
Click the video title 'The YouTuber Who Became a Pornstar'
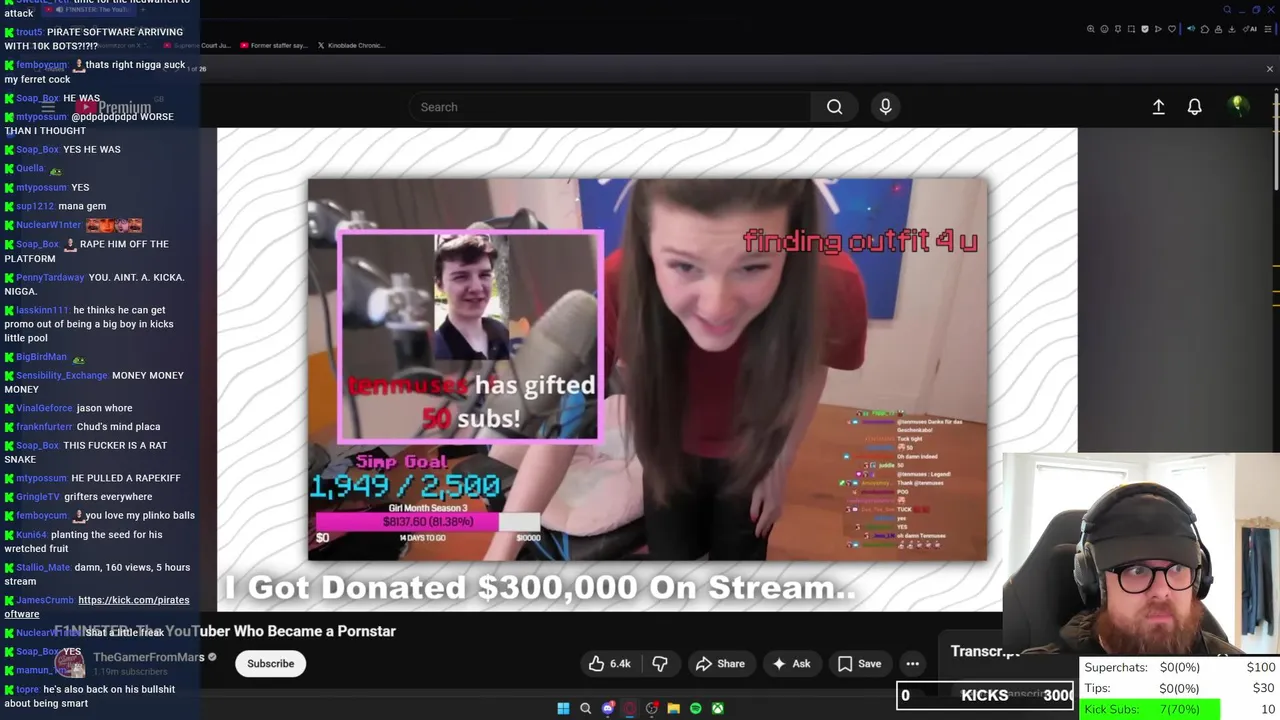click(x=266, y=631)
